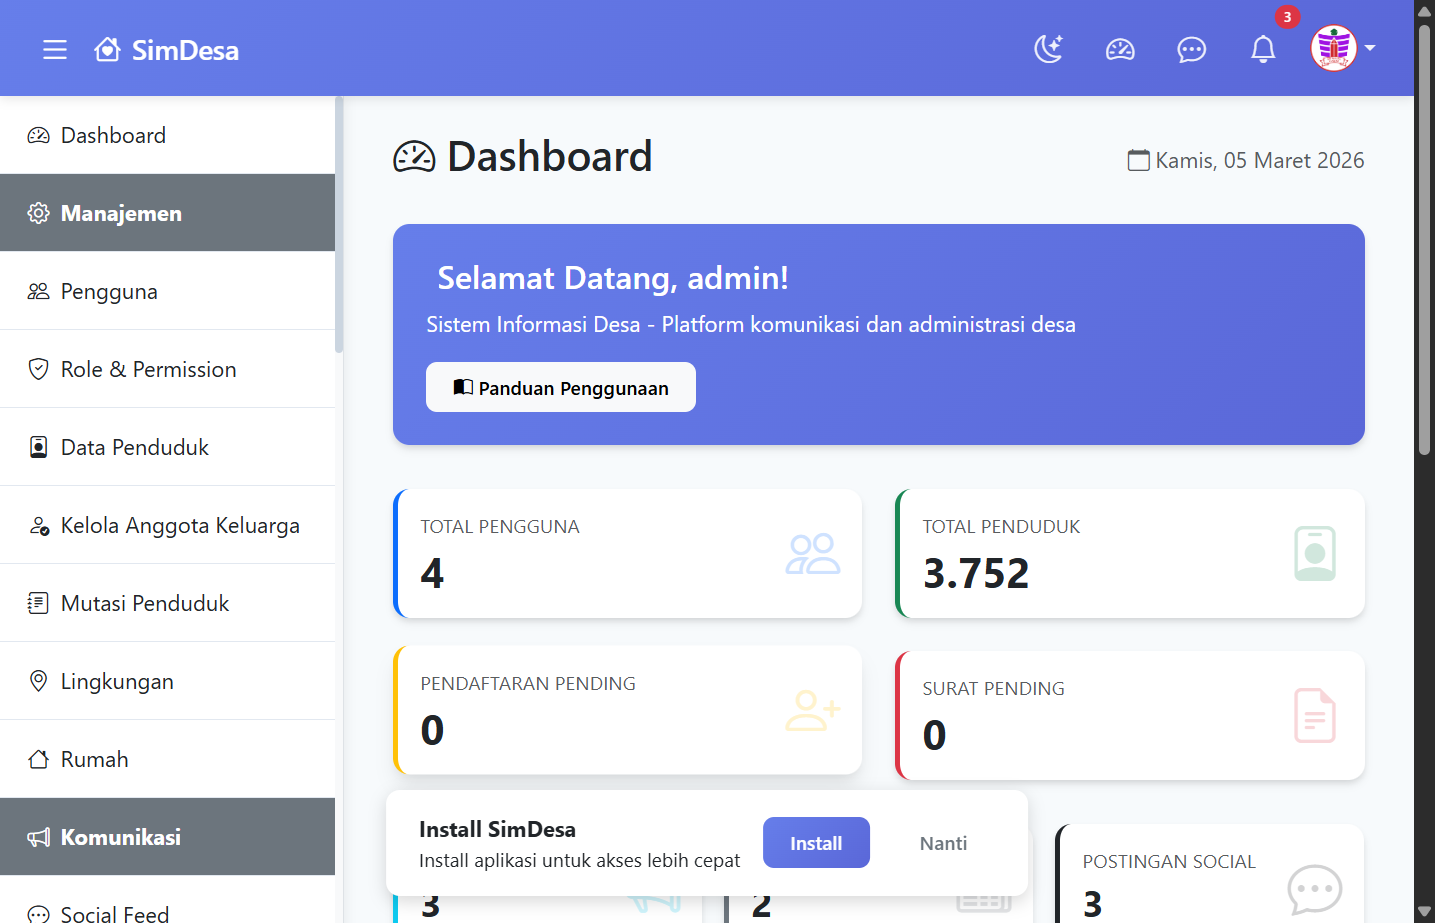Click the Role & Permission shield icon

(38, 369)
